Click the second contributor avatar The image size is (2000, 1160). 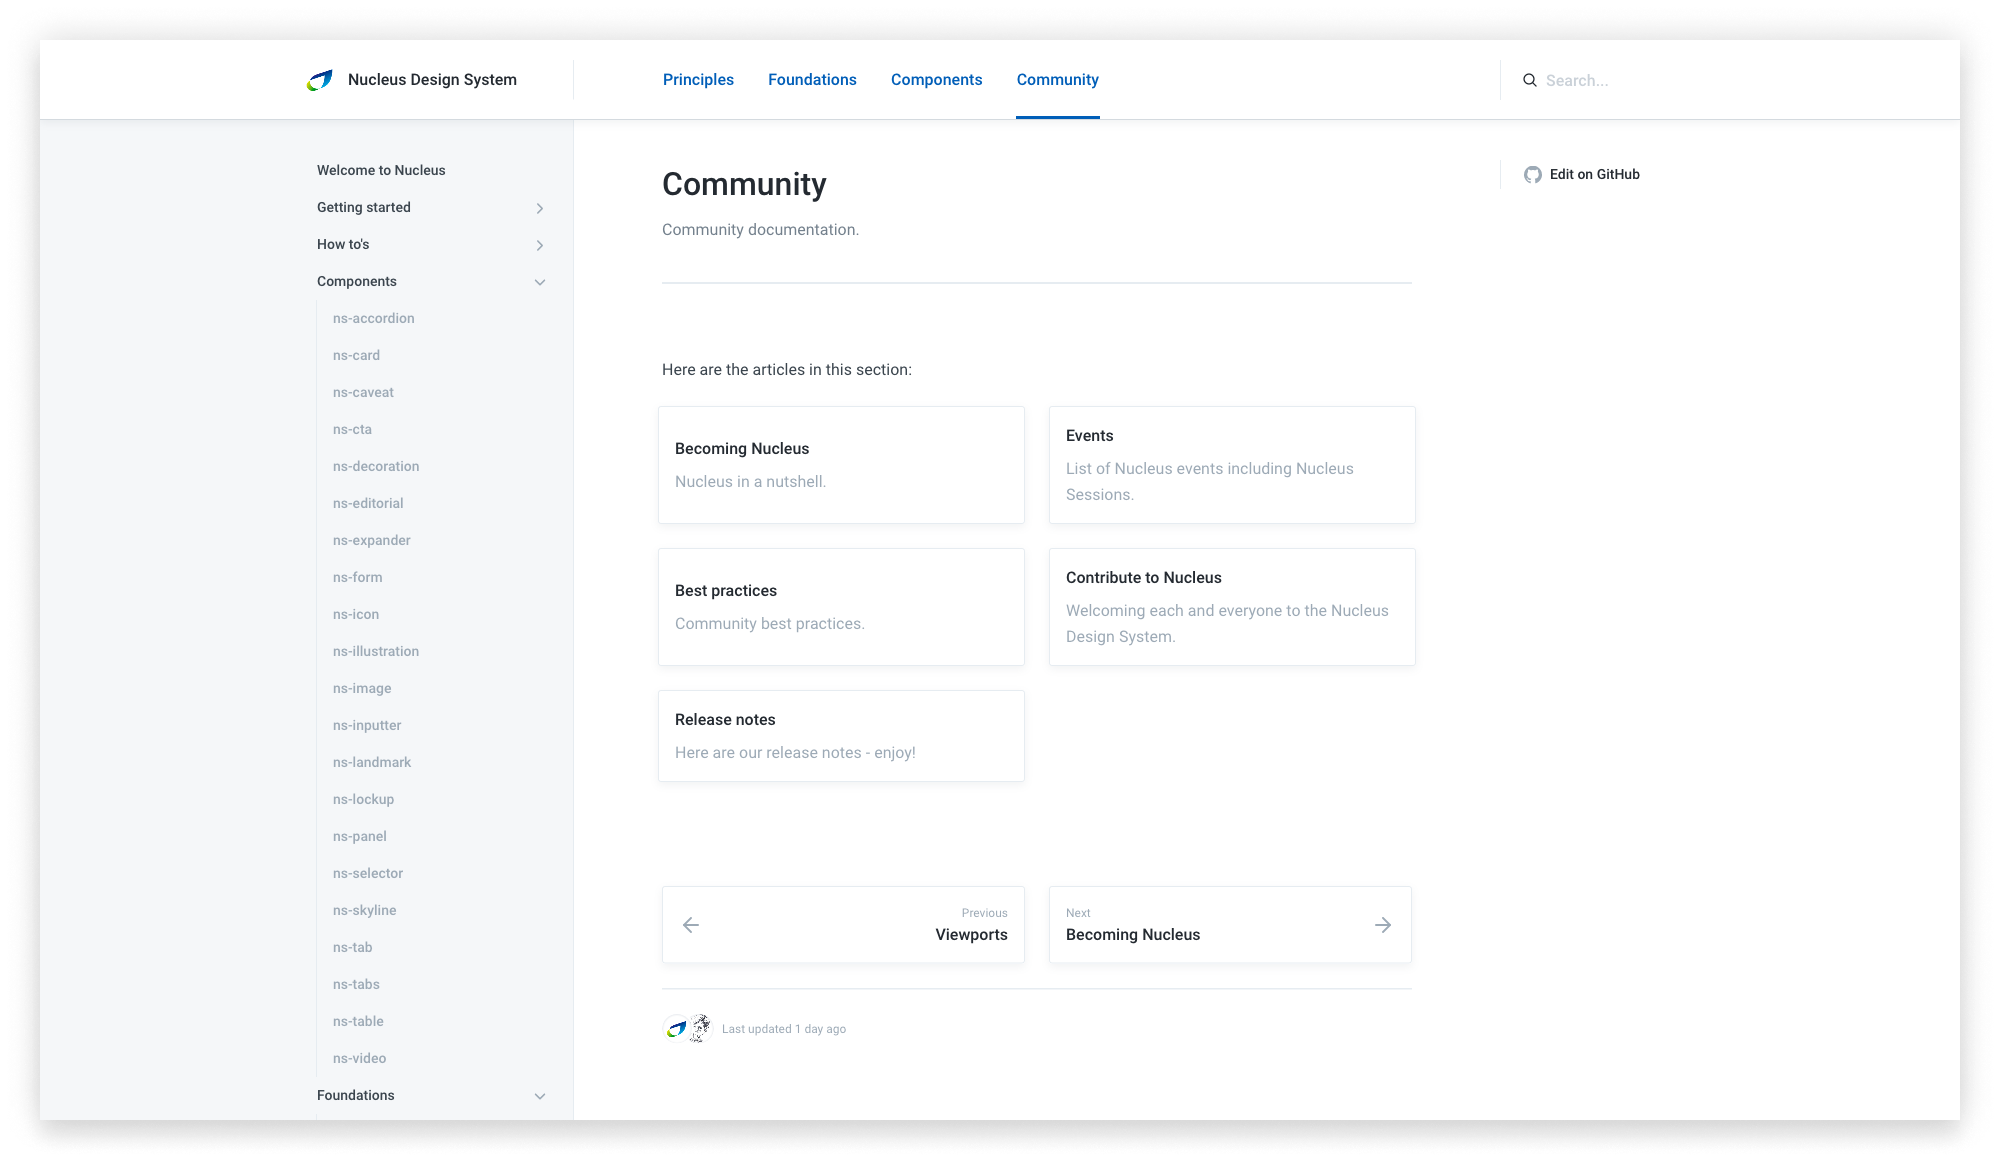700,1028
